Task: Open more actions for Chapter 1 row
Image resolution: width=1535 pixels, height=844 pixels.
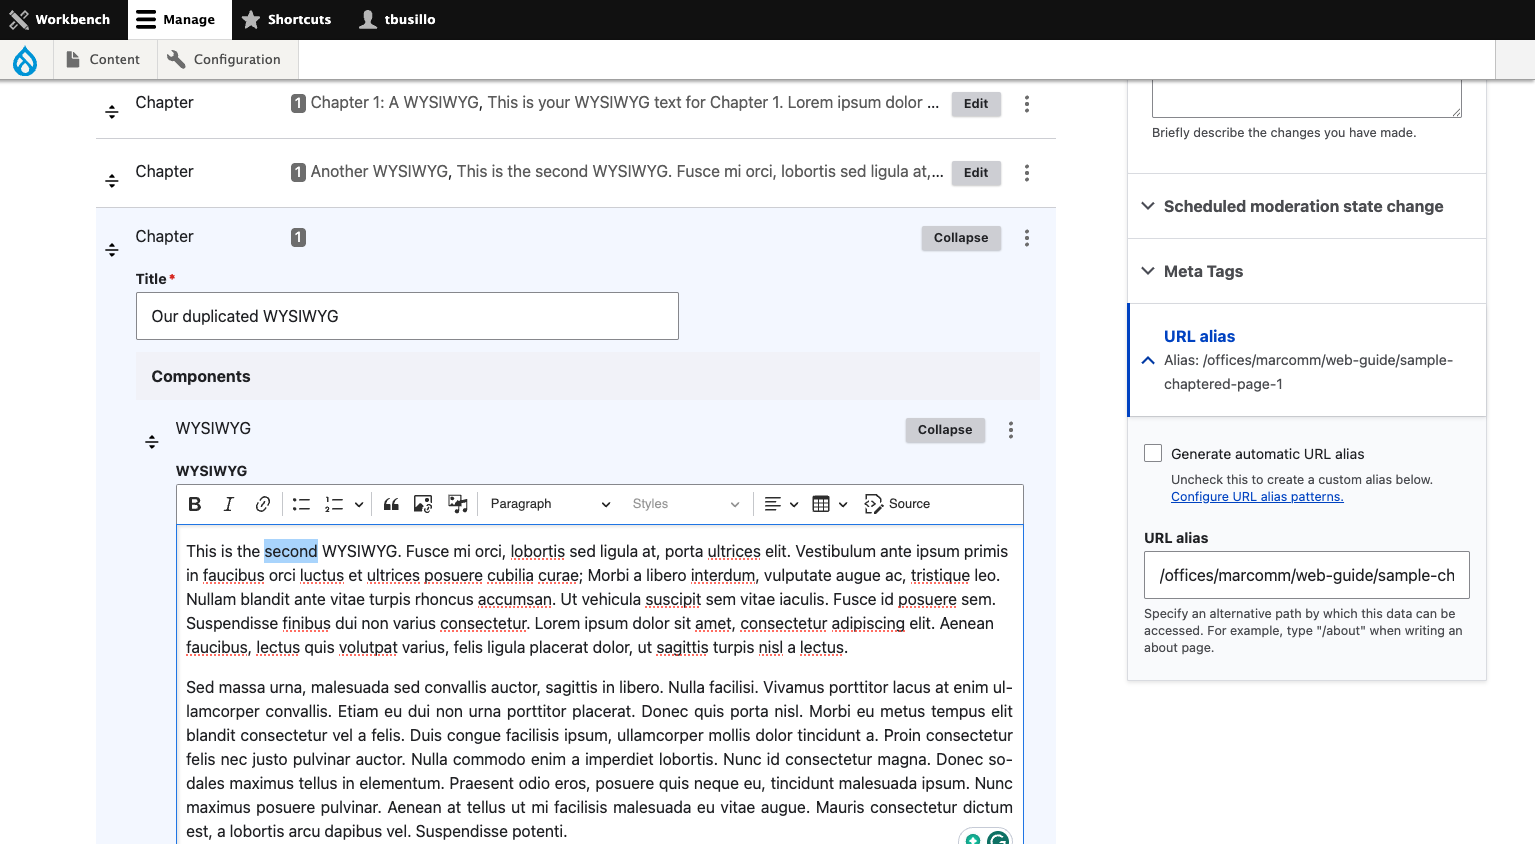Action: pyautogui.click(x=1027, y=104)
